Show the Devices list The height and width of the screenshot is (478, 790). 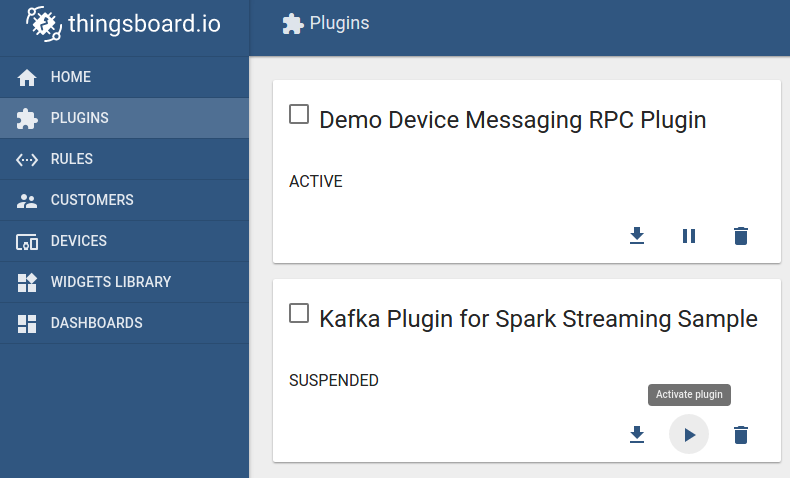click(x=78, y=241)
